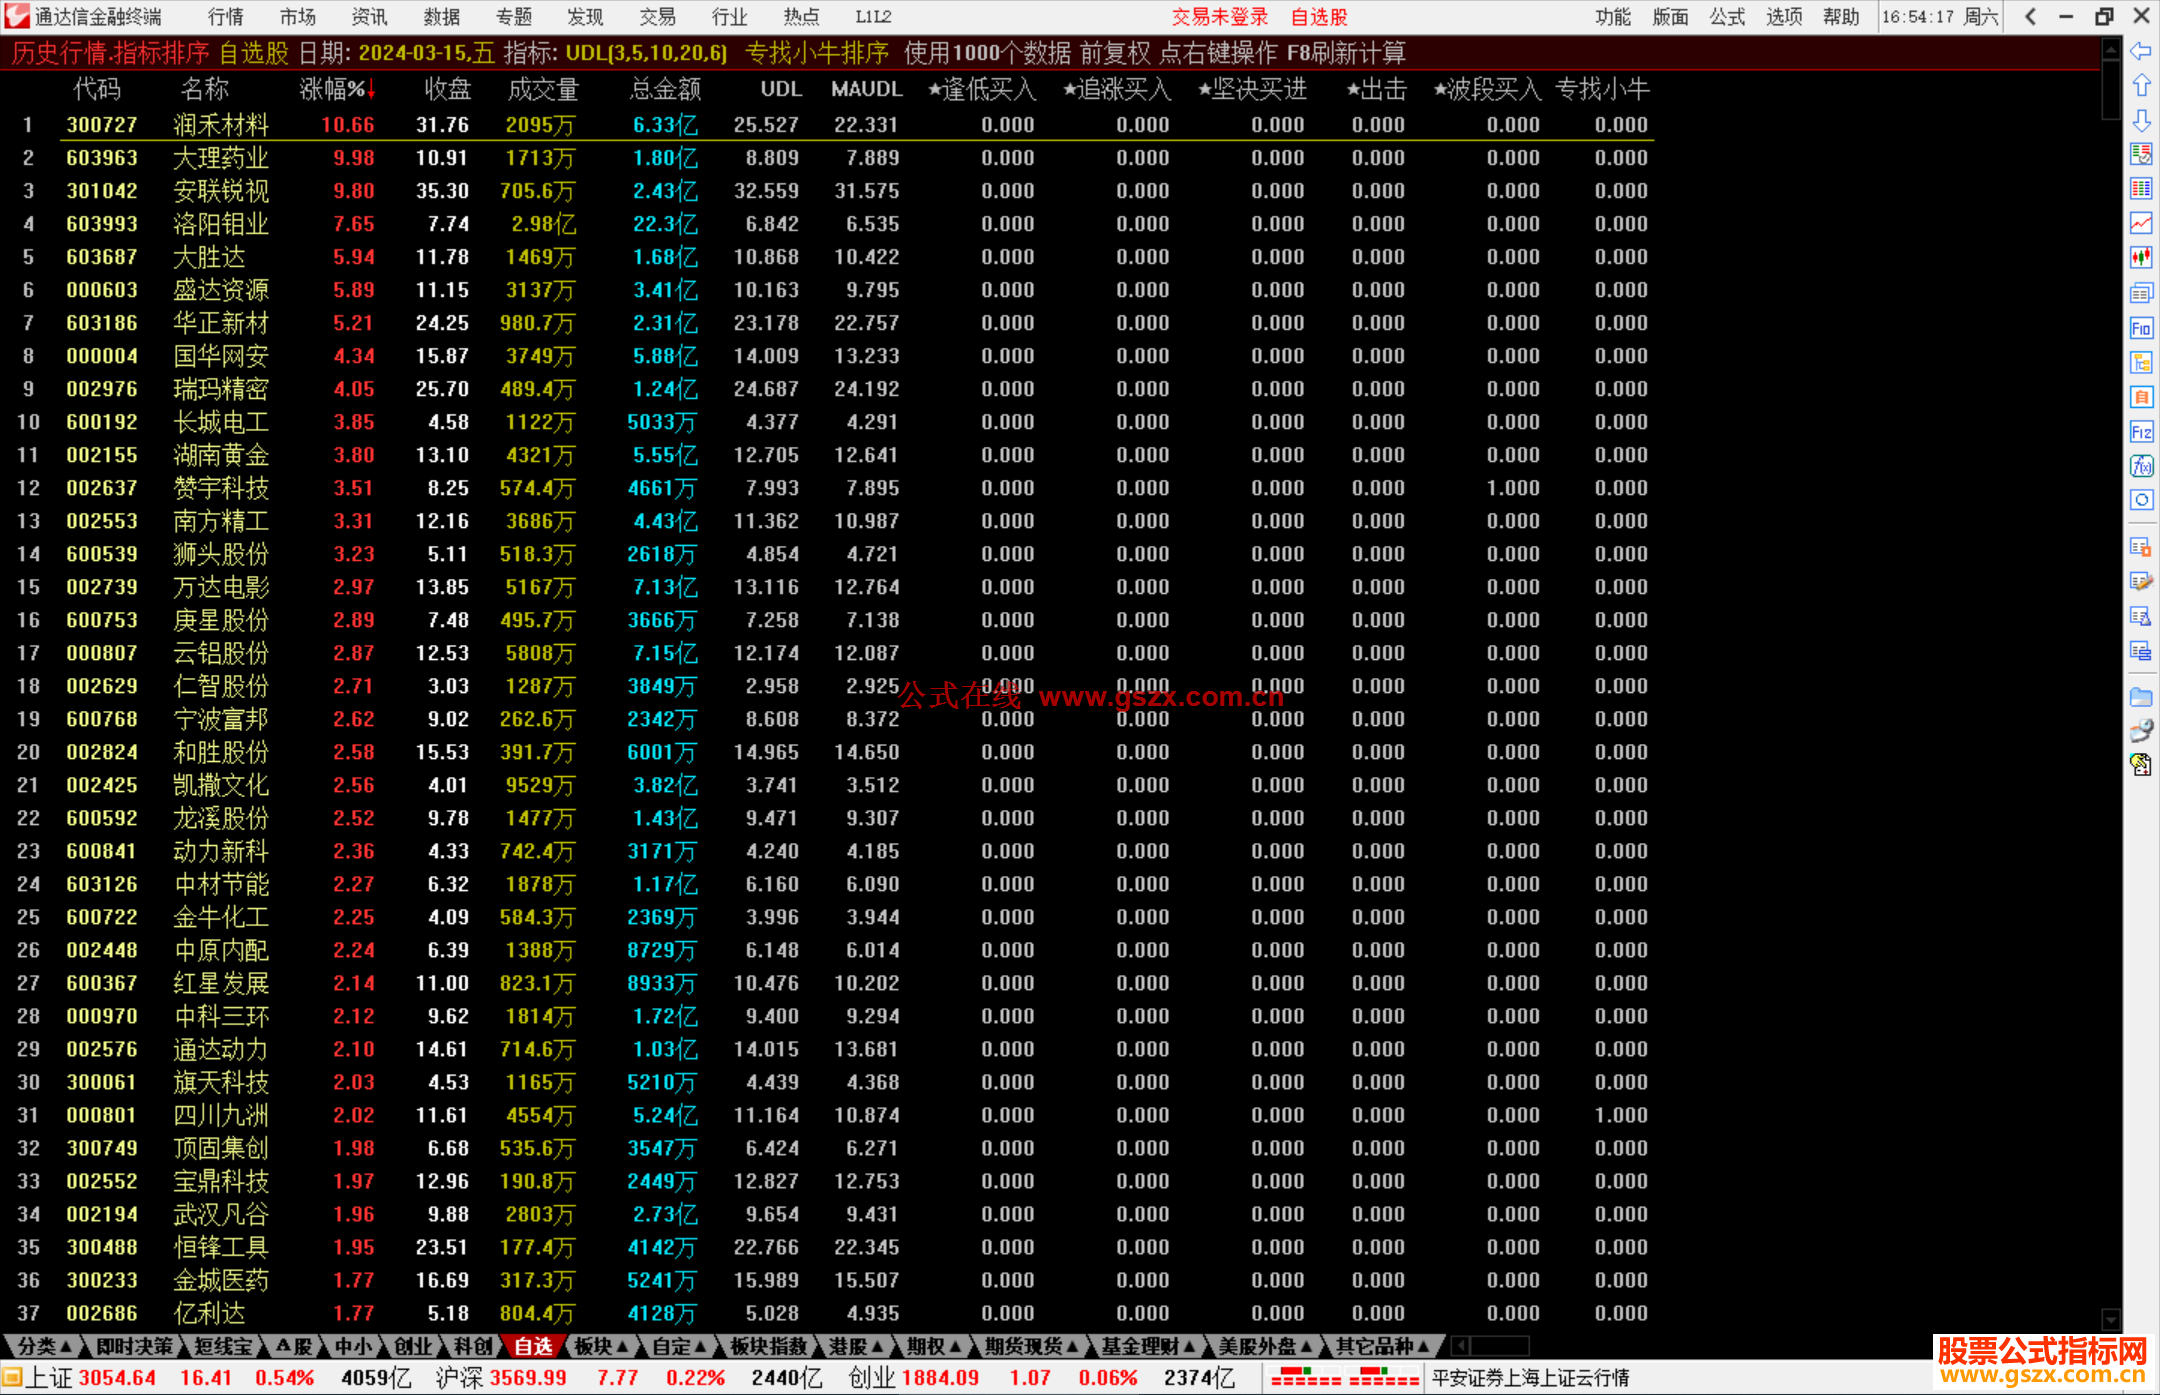Open the f(x) formula manager icon
Viewport: 2160px width, 1395px height.
tap(2141, 466)
